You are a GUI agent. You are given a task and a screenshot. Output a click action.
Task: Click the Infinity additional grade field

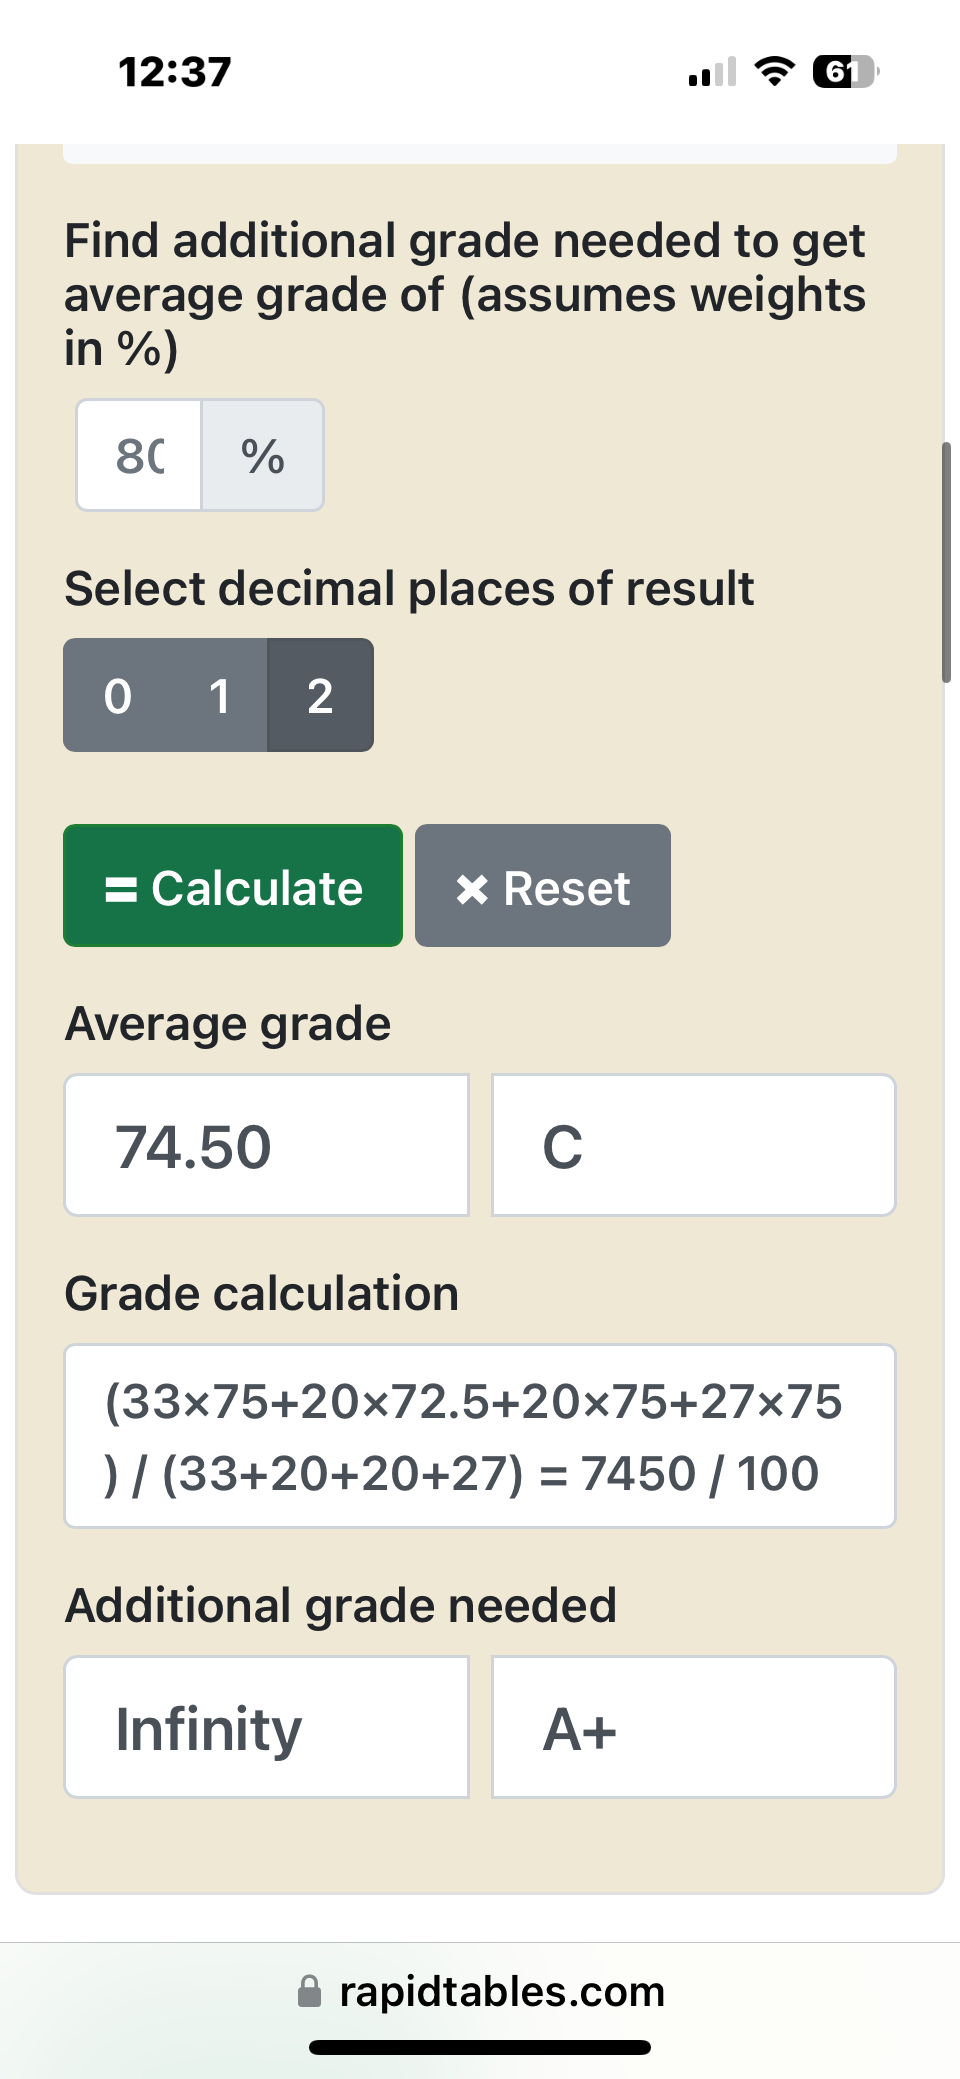click(x=267, y=1728)
